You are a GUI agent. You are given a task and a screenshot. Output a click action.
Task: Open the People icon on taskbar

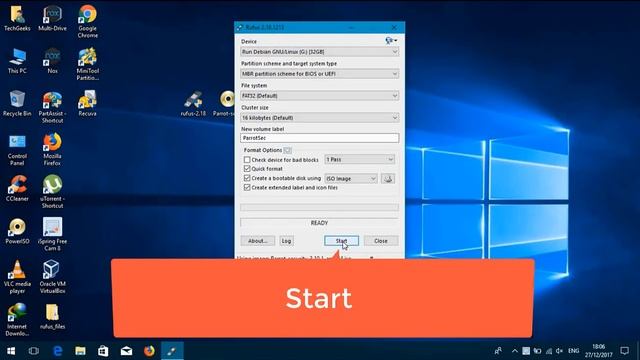click(x=498, y=351)
